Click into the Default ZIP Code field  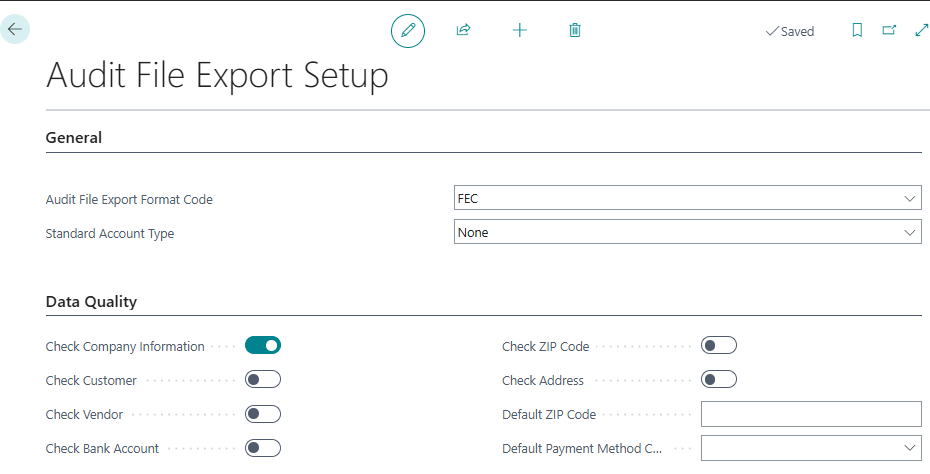tap(811, 414)
